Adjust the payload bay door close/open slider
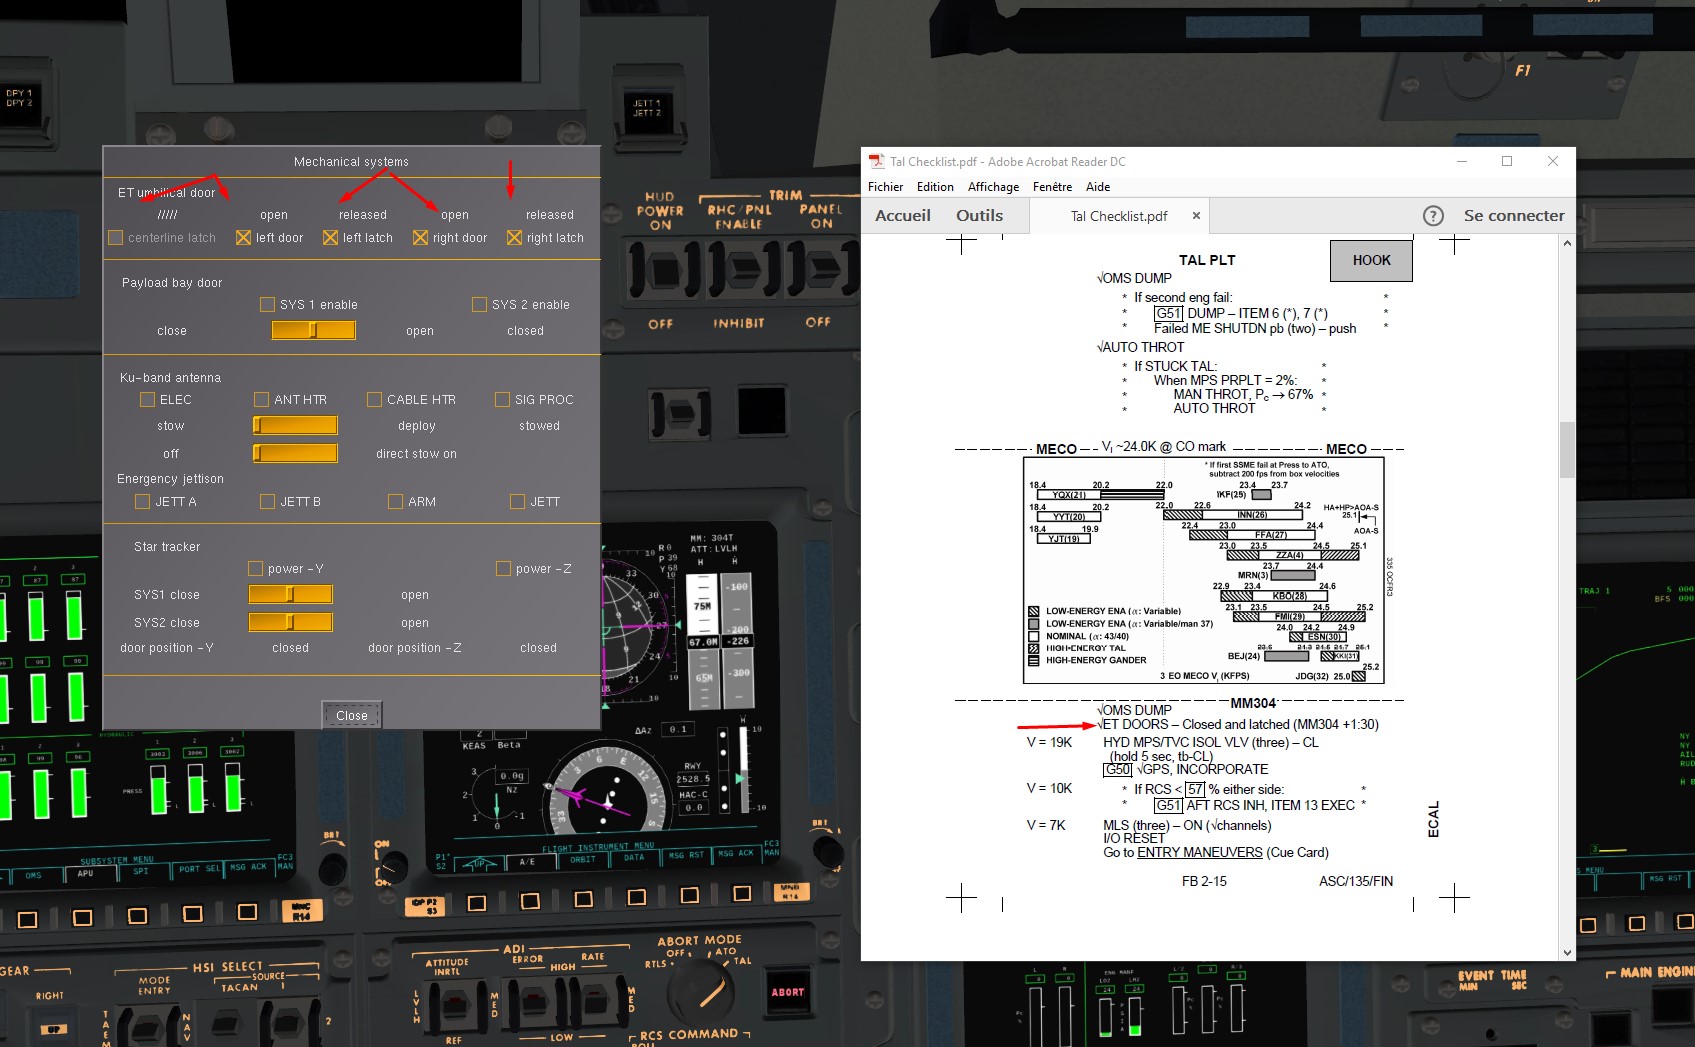 (x=313, y=330)
